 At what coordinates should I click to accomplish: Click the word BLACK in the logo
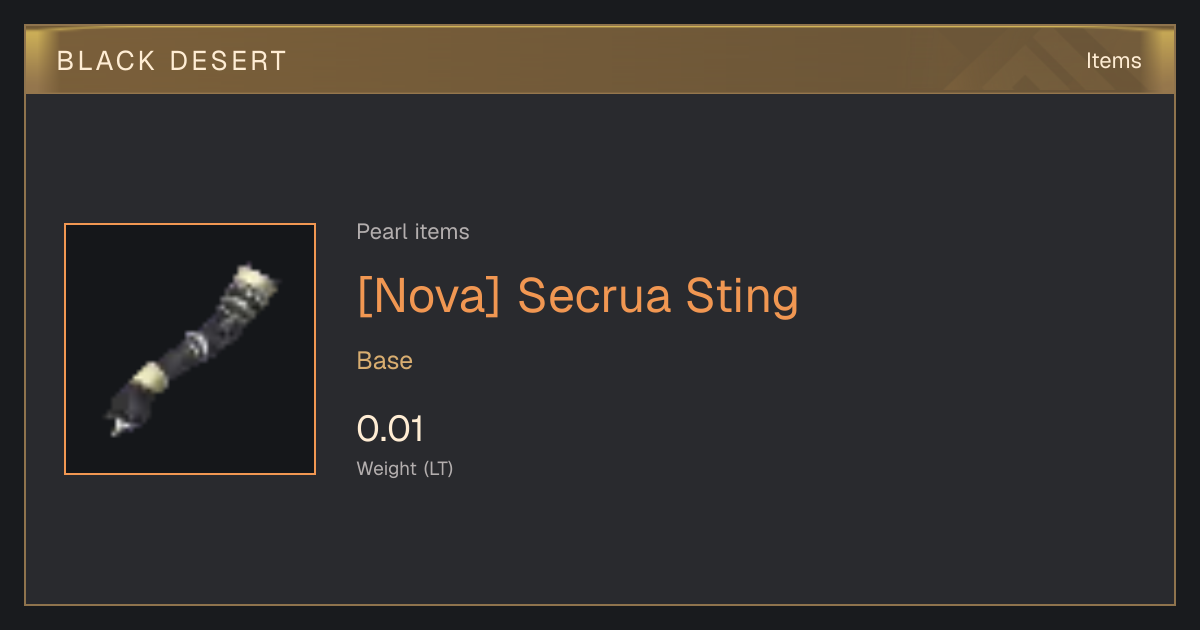pos(105,61)
